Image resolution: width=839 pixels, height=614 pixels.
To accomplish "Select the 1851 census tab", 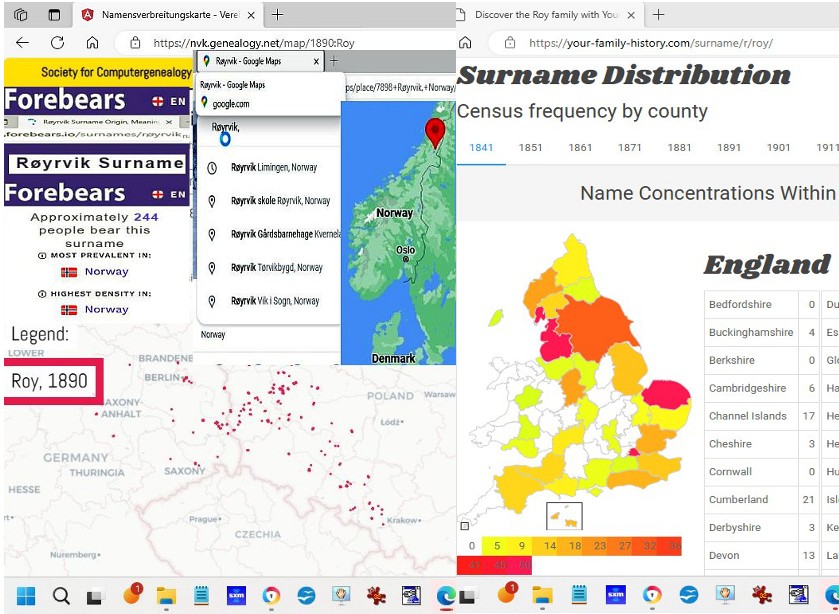I will 530,148.
